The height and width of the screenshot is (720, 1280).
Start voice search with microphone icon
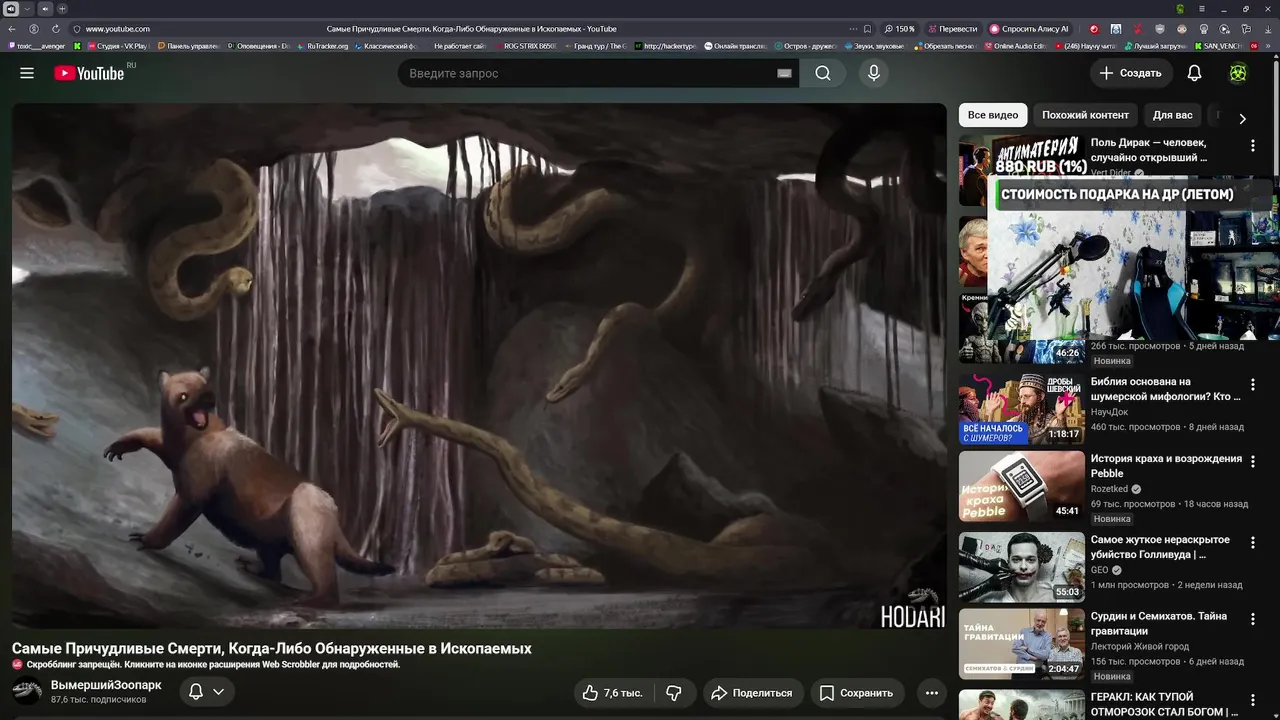[x=874, y=73]
